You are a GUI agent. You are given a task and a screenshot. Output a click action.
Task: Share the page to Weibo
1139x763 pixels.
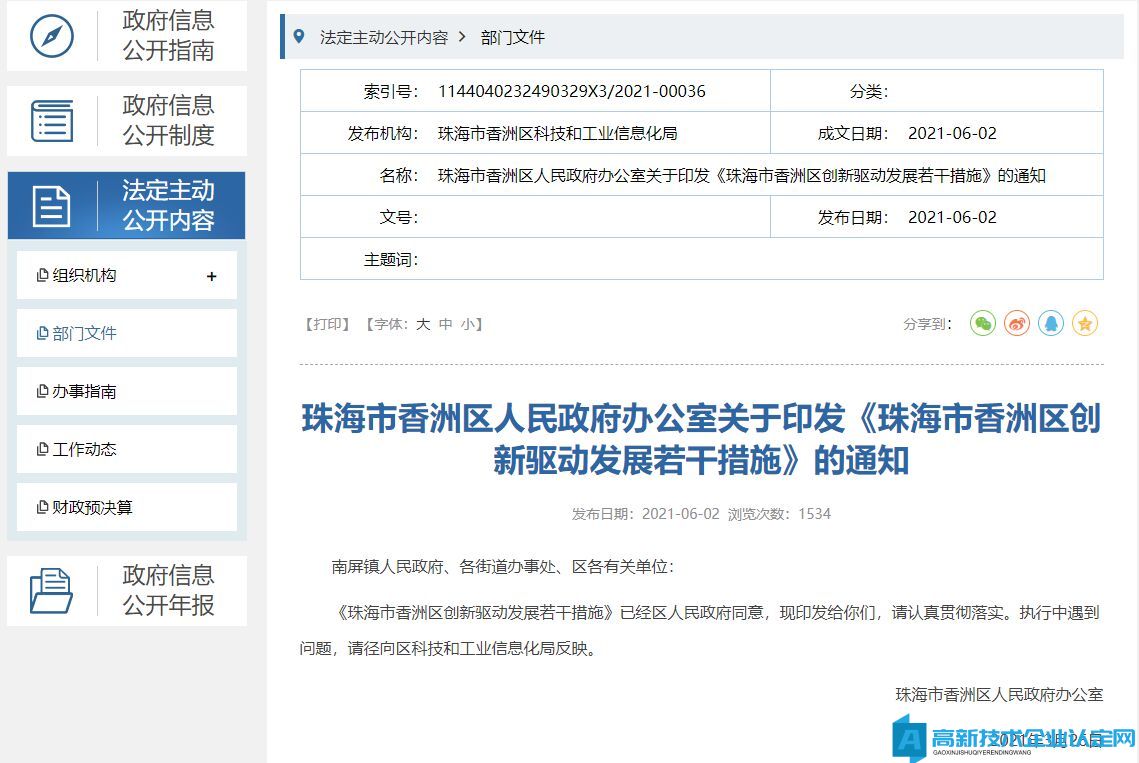pyautogui.click(x=1017, y=324)
